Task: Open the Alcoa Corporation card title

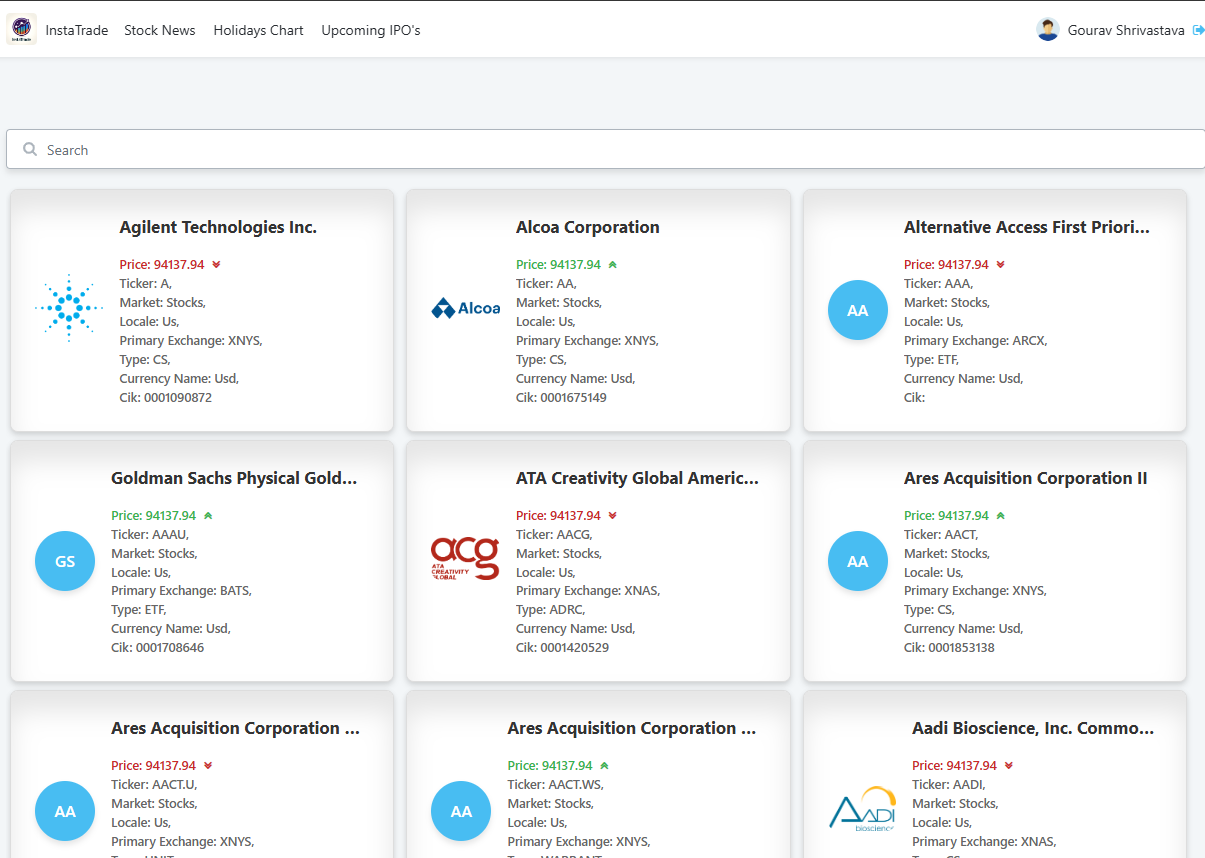Action: point(588,227)
